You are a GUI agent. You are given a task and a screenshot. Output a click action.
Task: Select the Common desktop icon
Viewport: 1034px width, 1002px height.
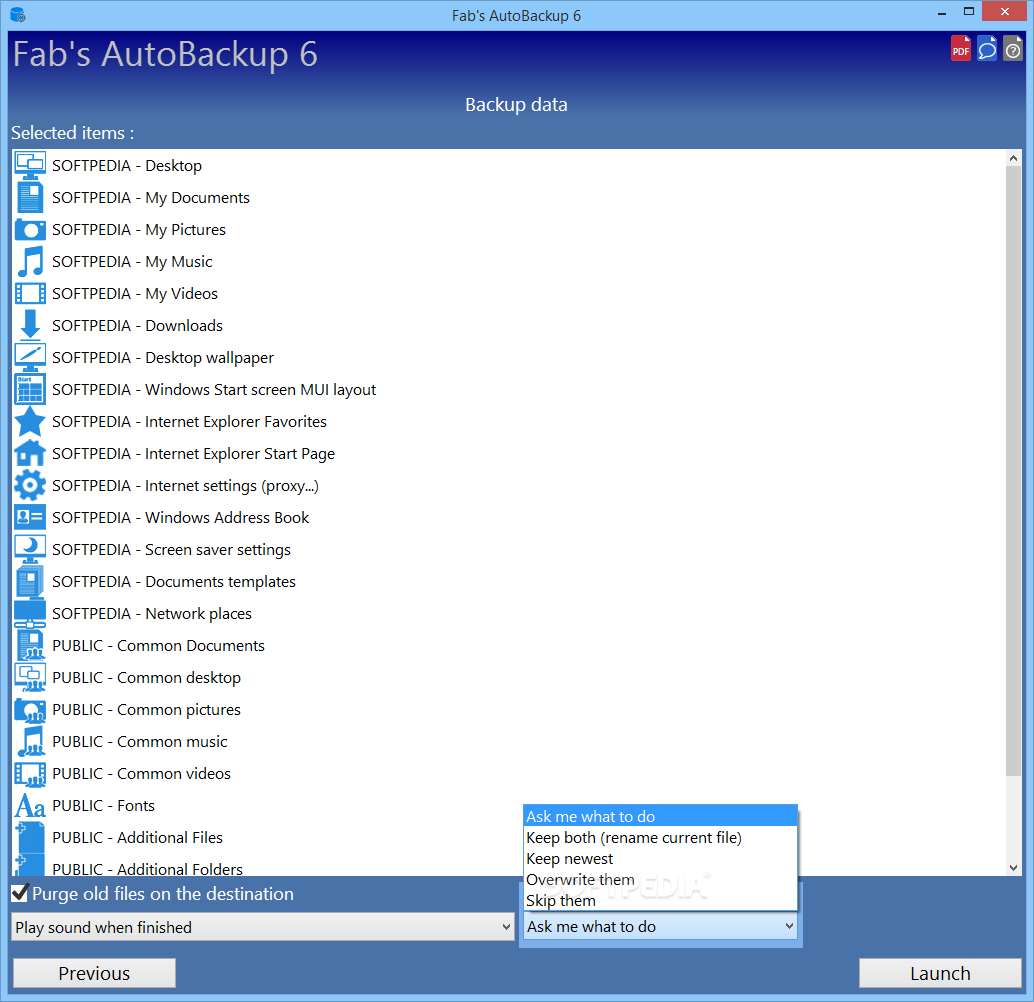30,677
